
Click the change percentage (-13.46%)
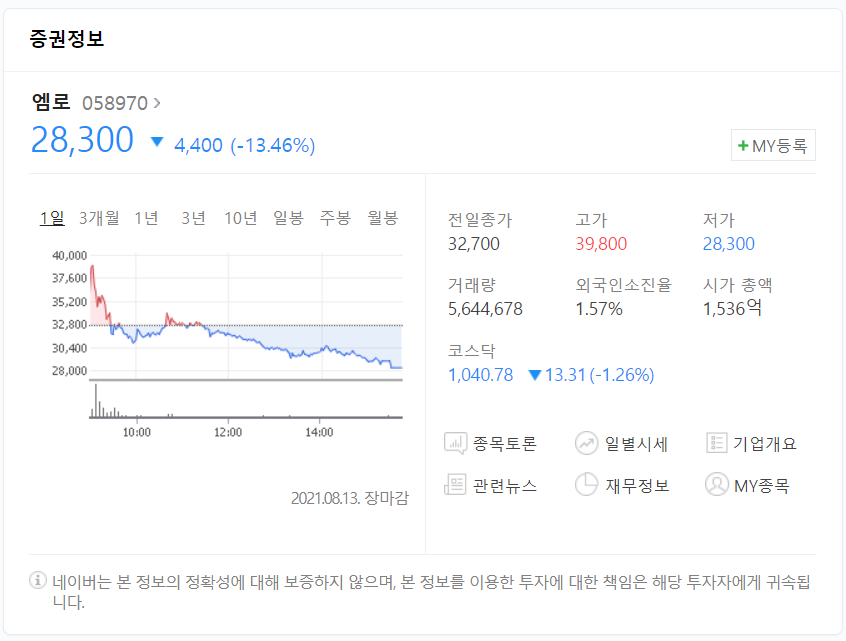coord(272,146)
